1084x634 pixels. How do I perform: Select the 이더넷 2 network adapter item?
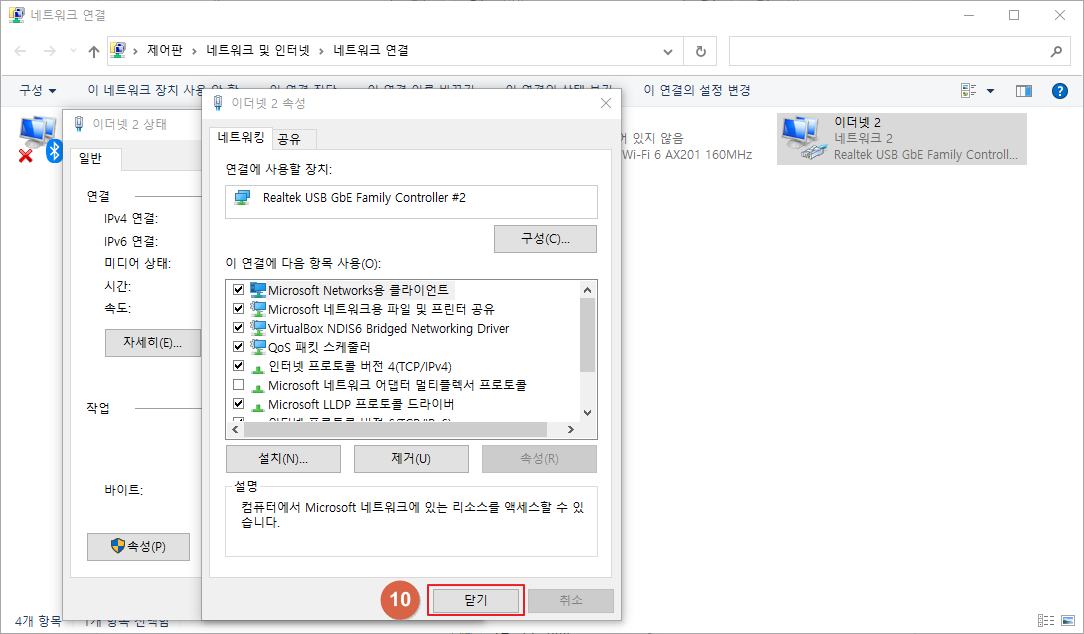(901, 139)
